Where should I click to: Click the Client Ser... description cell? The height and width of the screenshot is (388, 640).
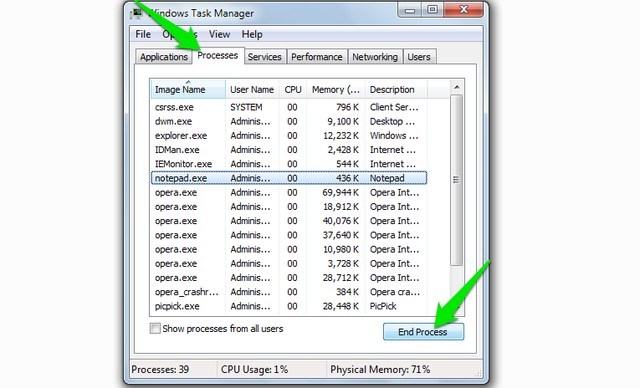click(x=394, y=107)
